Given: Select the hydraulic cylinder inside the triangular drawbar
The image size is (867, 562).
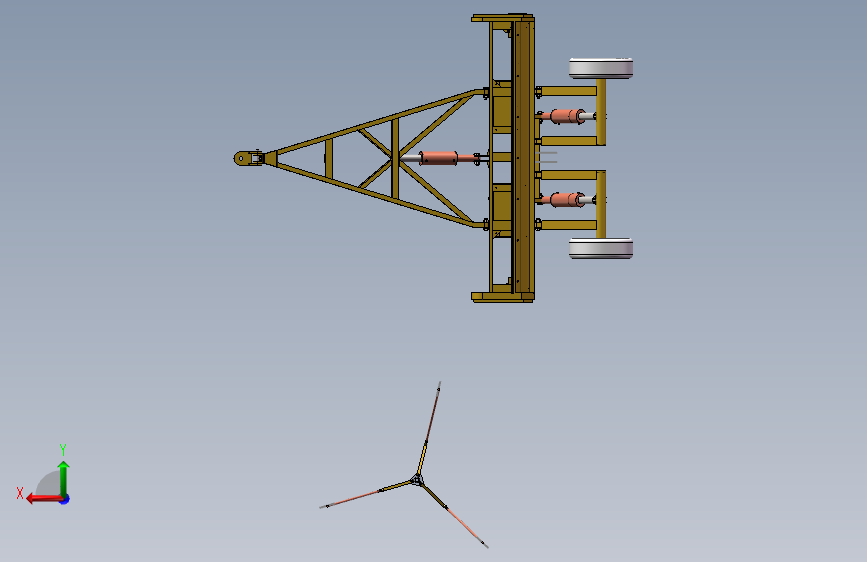Looking at the screenshot, I should [x=440, y=158].
